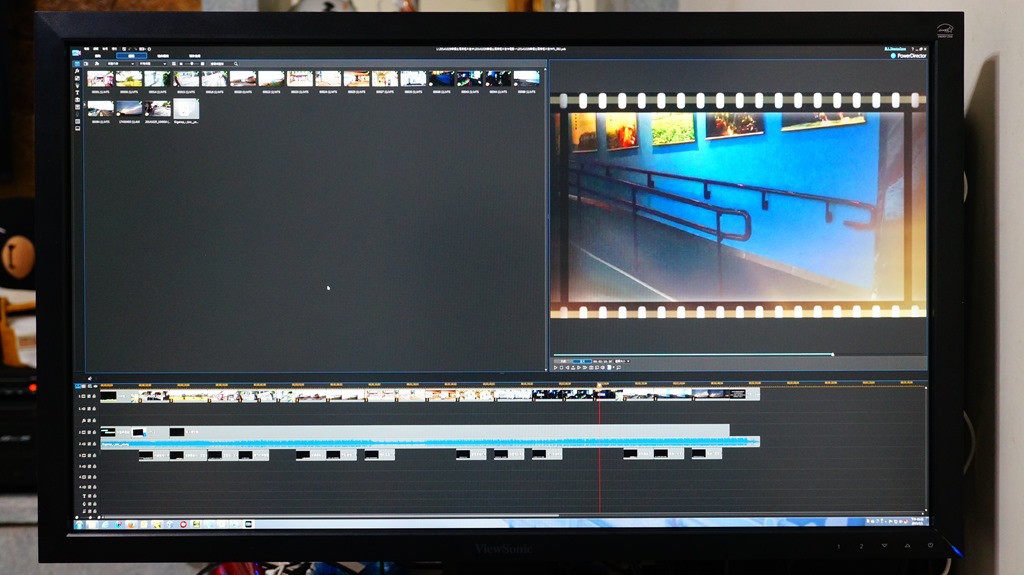Open the Effect Room (fx)
The width and height of the screenshot is (1024, 575).
pyautogui.click(x=76, y=71)
